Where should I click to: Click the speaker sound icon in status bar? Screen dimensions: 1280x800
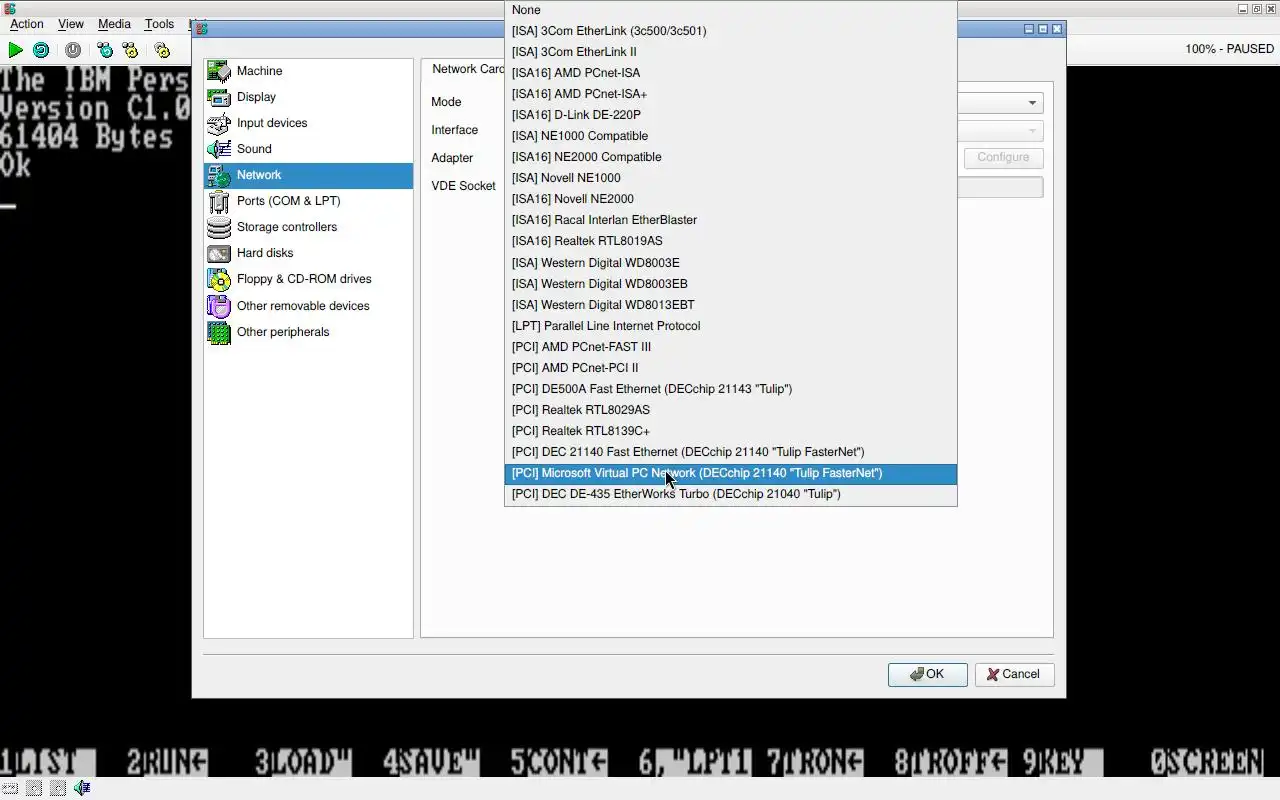(82, 788)
